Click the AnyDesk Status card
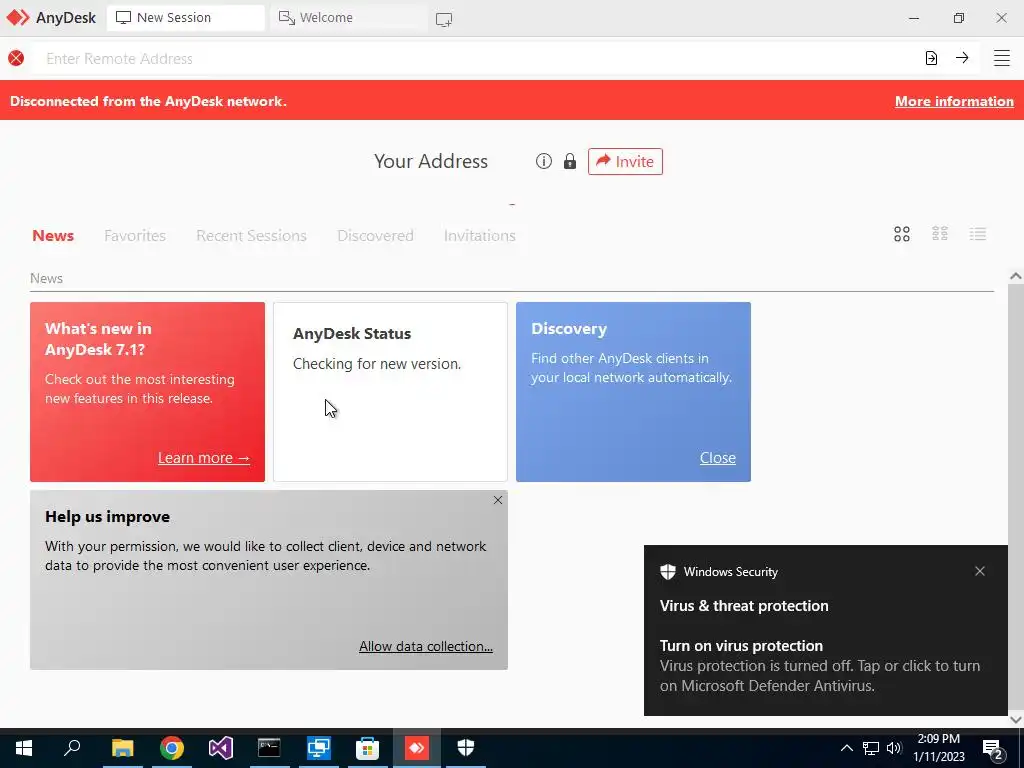Image resolution: width=1024 pixels, height=768 pixels. click(x=391, y=392)
